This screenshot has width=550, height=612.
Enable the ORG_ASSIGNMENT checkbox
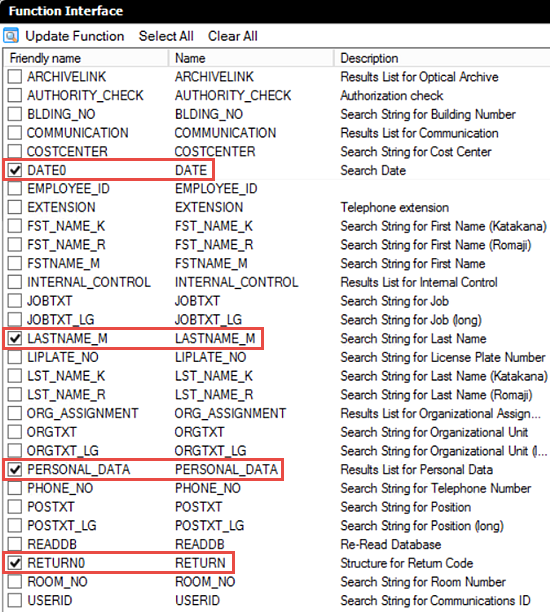[15, 413]
